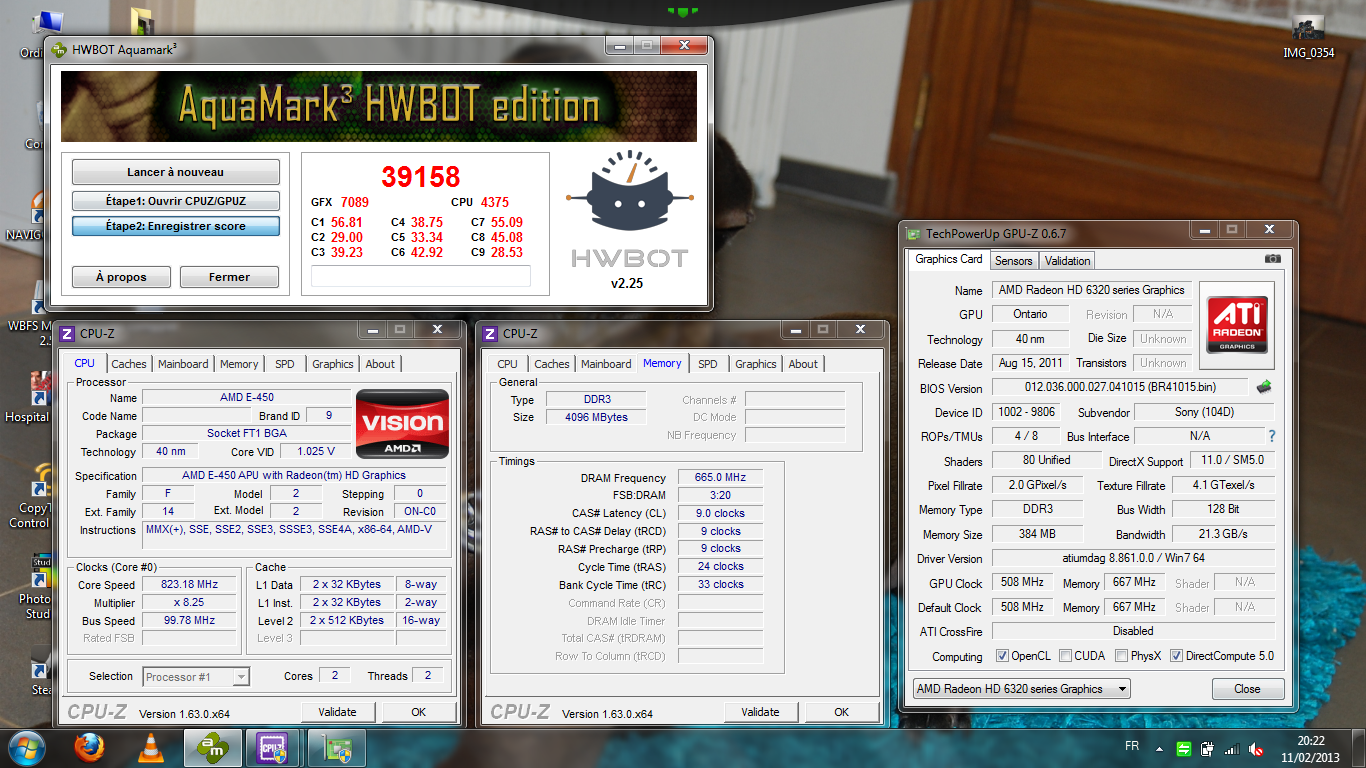
Task: Select the CPU-Z taskbar button
Action: [x=274, y=747]
